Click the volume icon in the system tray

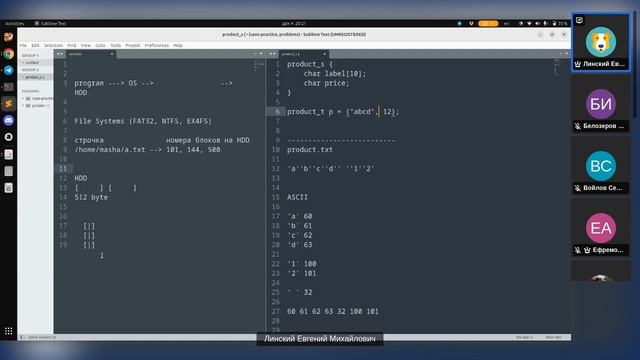[x=537, y=24]
